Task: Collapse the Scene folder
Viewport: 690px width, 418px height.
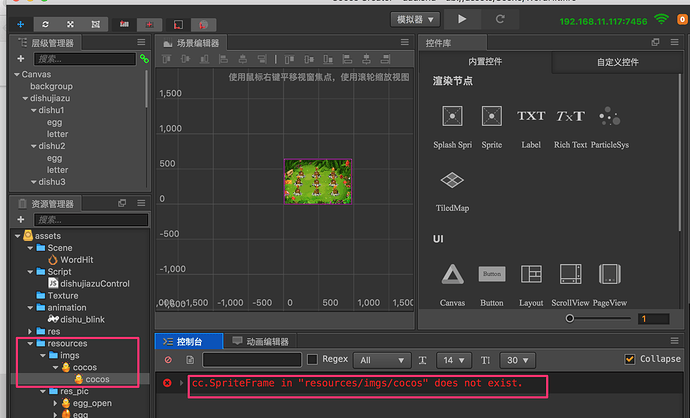Action: pos(30,248)
